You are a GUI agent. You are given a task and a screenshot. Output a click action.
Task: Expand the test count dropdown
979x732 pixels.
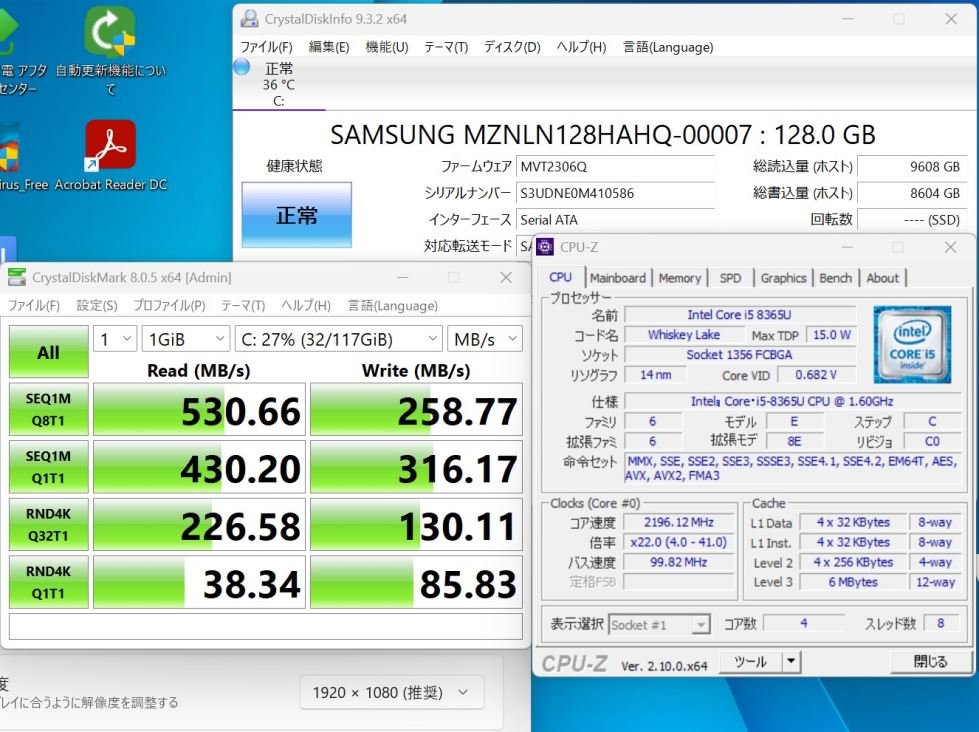[x=115, y=339]
